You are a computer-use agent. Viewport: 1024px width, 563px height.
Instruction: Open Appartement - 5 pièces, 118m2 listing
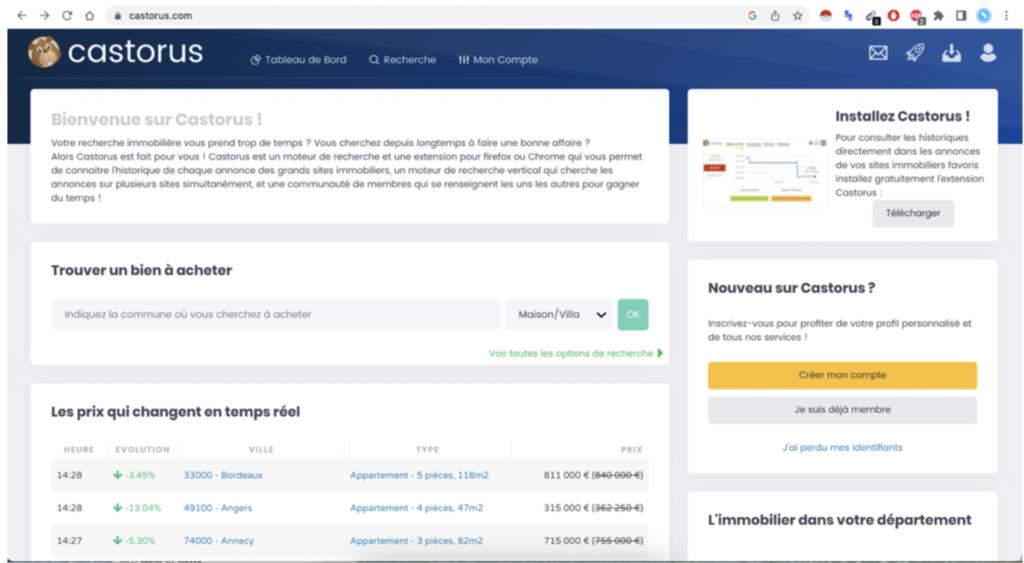tap(419, 475)
